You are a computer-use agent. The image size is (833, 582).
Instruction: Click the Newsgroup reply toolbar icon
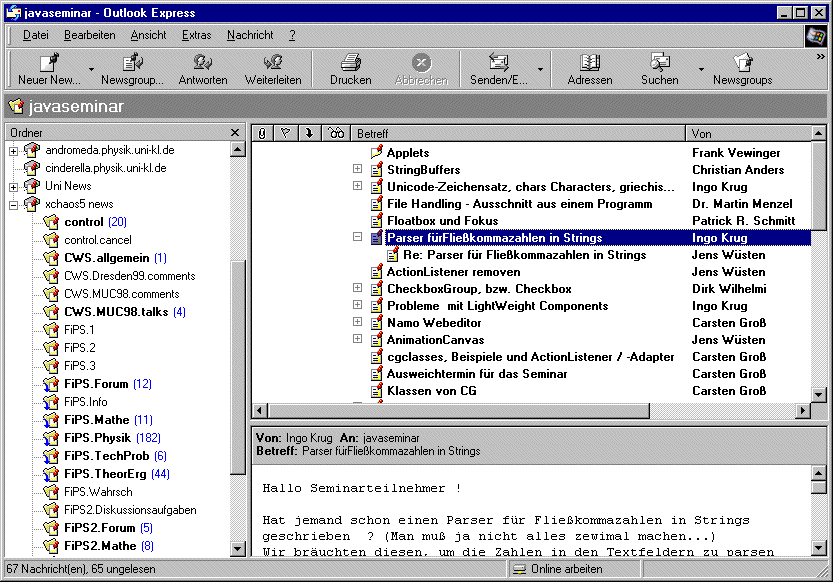[132, 63]
